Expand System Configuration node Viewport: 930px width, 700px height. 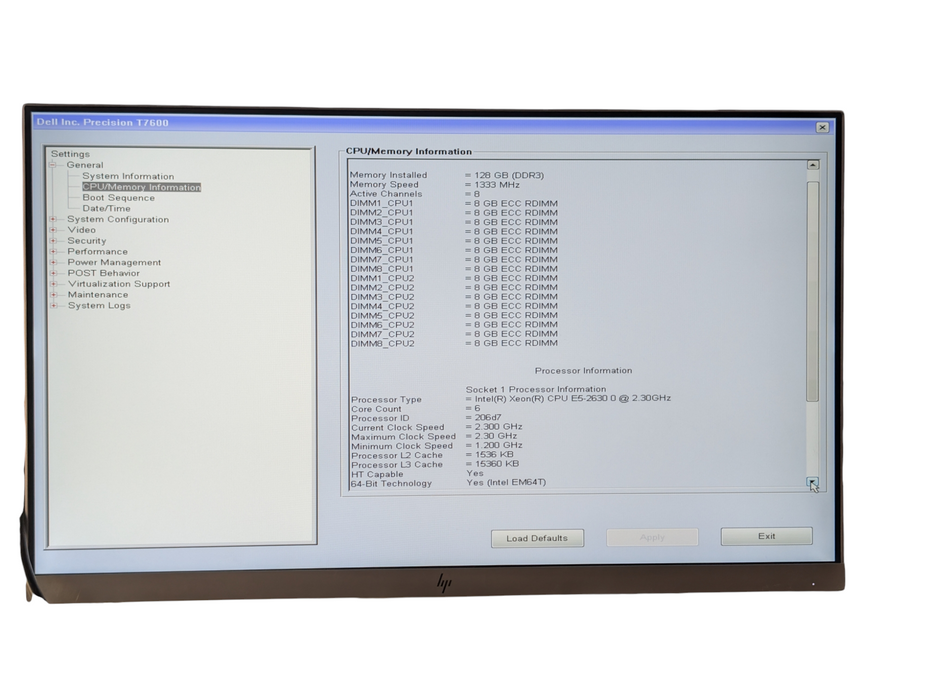[x=53, y=219]
